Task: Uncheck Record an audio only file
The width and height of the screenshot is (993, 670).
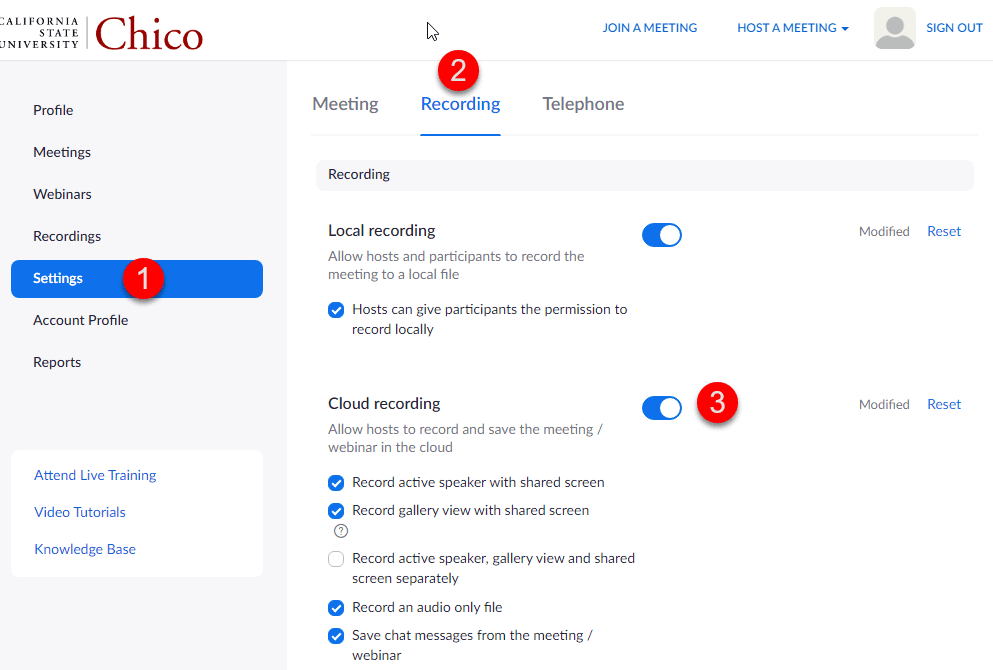Action: pyautogui.click(x=336, y=607)
